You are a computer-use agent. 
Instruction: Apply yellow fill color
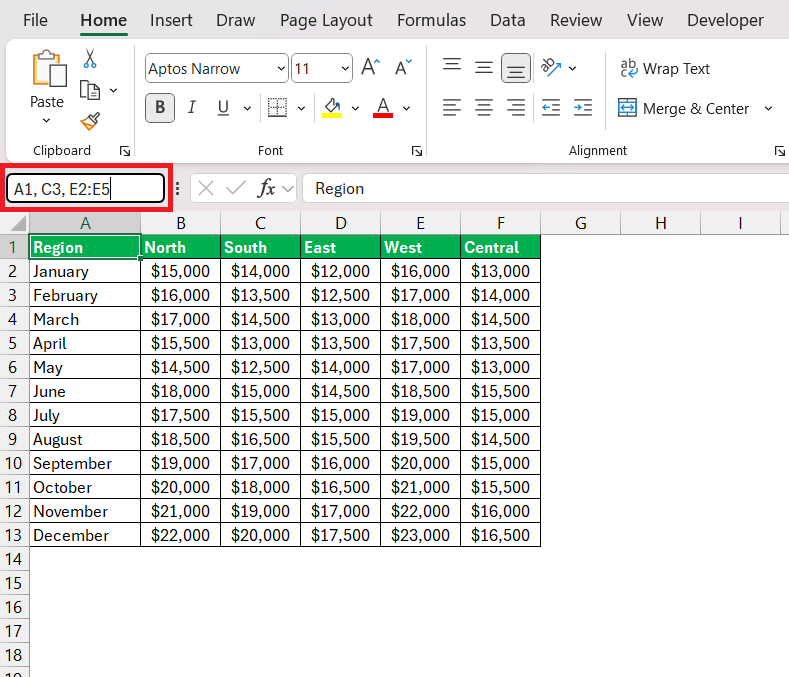[x=332, y=108]
